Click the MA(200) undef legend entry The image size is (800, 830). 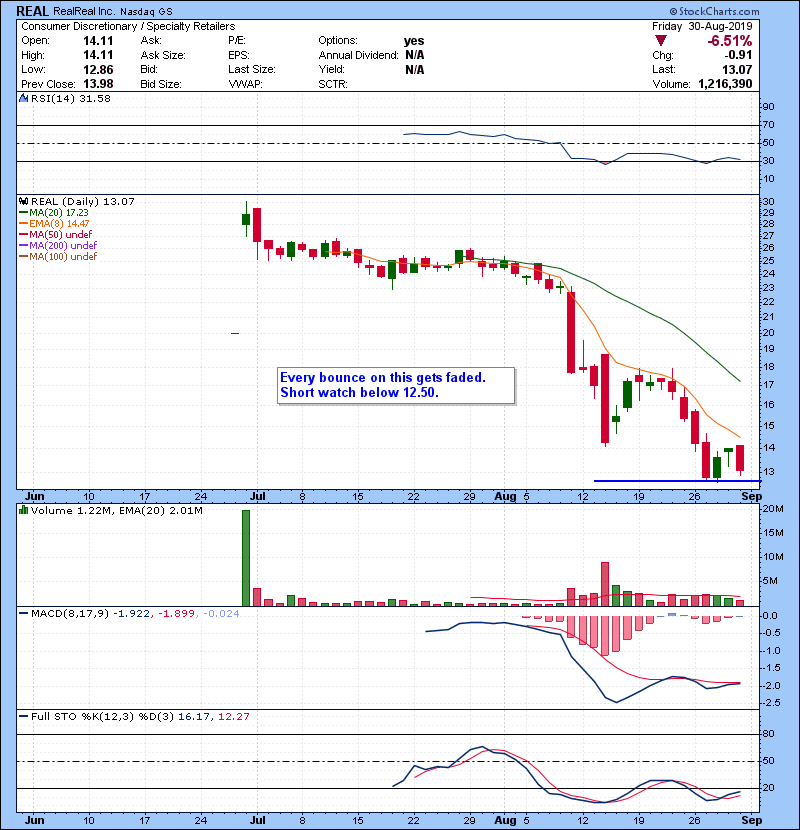point(58,246)
